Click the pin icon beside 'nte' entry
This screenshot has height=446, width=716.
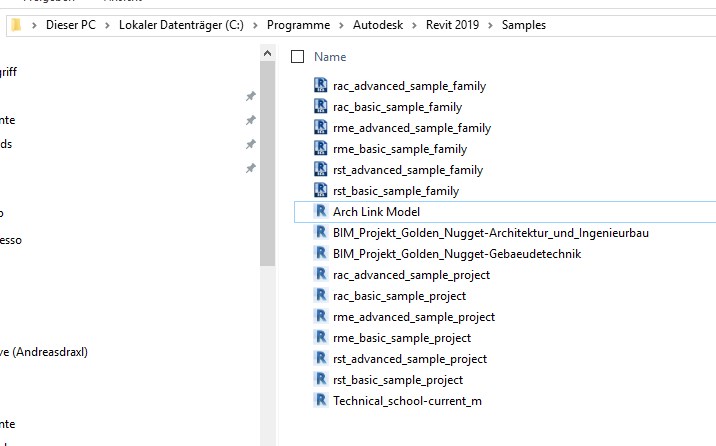tap(251, 120)
